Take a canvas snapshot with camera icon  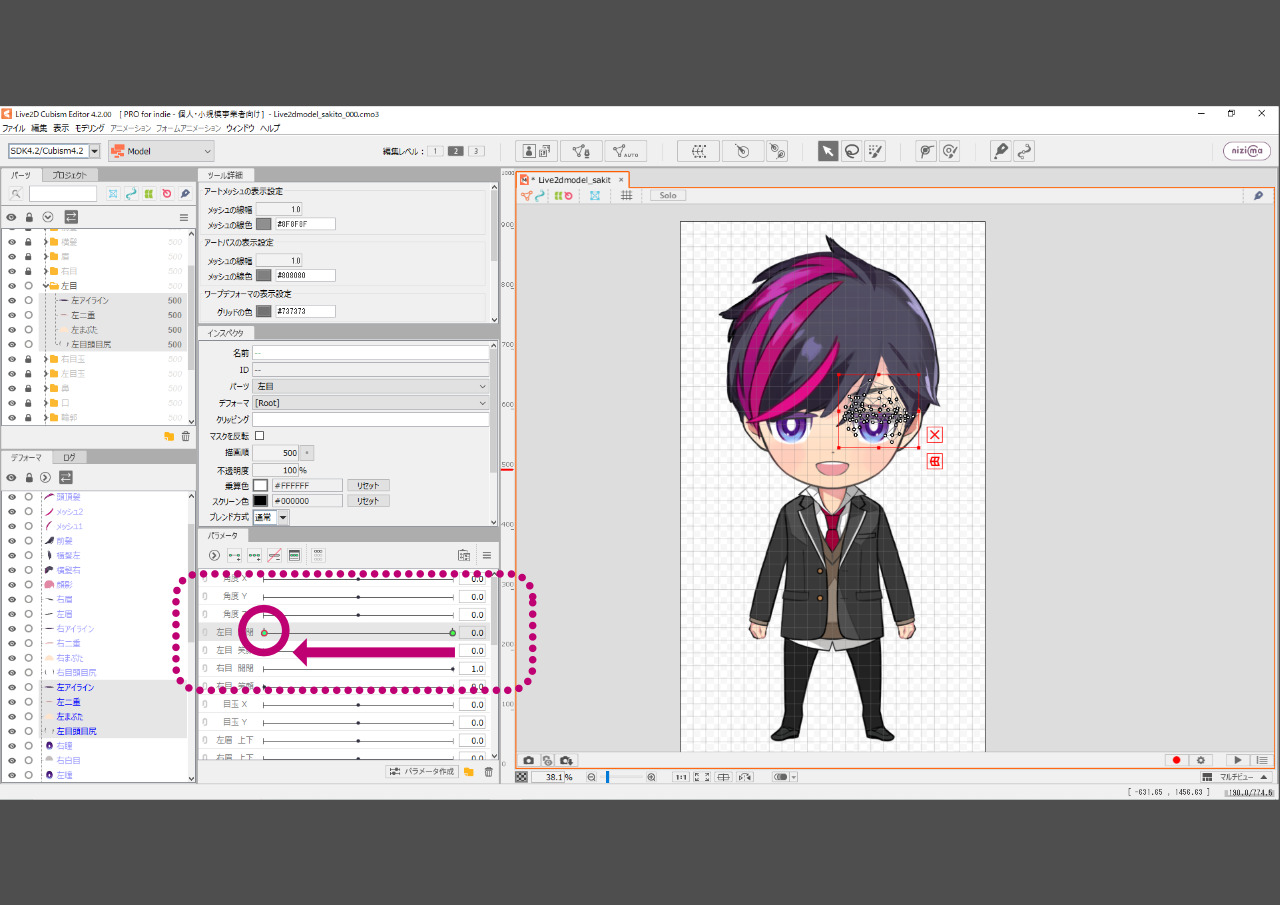[x=529, y=761]
